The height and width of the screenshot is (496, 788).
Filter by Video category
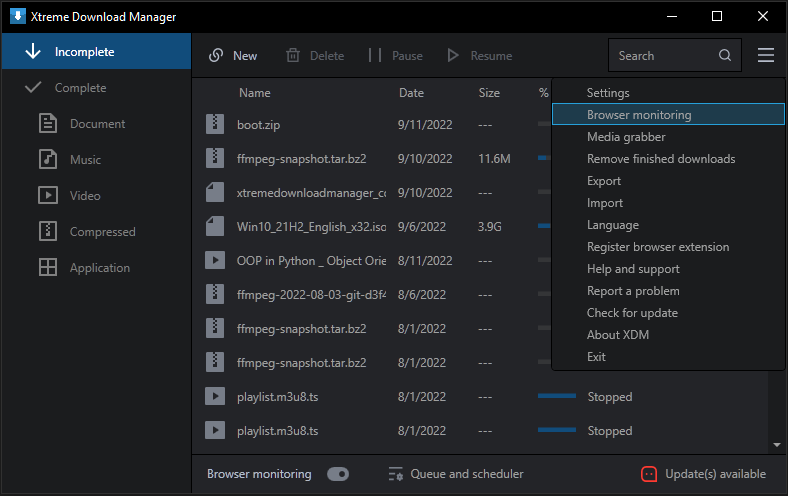[96, 195]
